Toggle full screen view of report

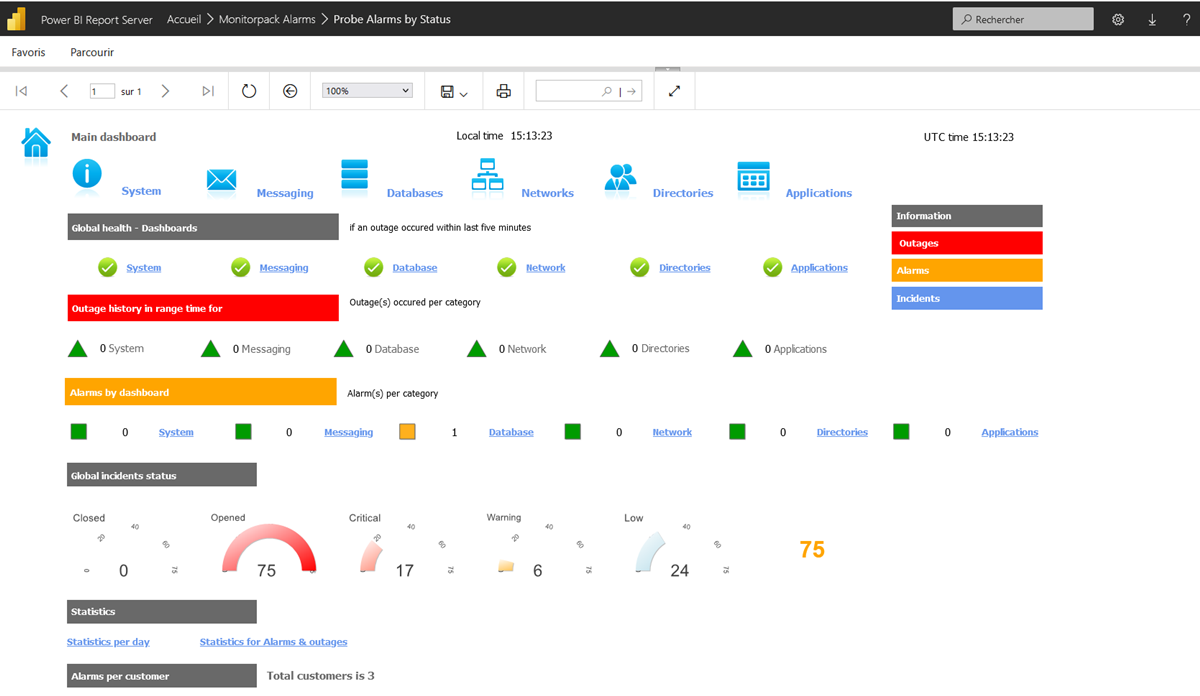click(x=674, y=91)
